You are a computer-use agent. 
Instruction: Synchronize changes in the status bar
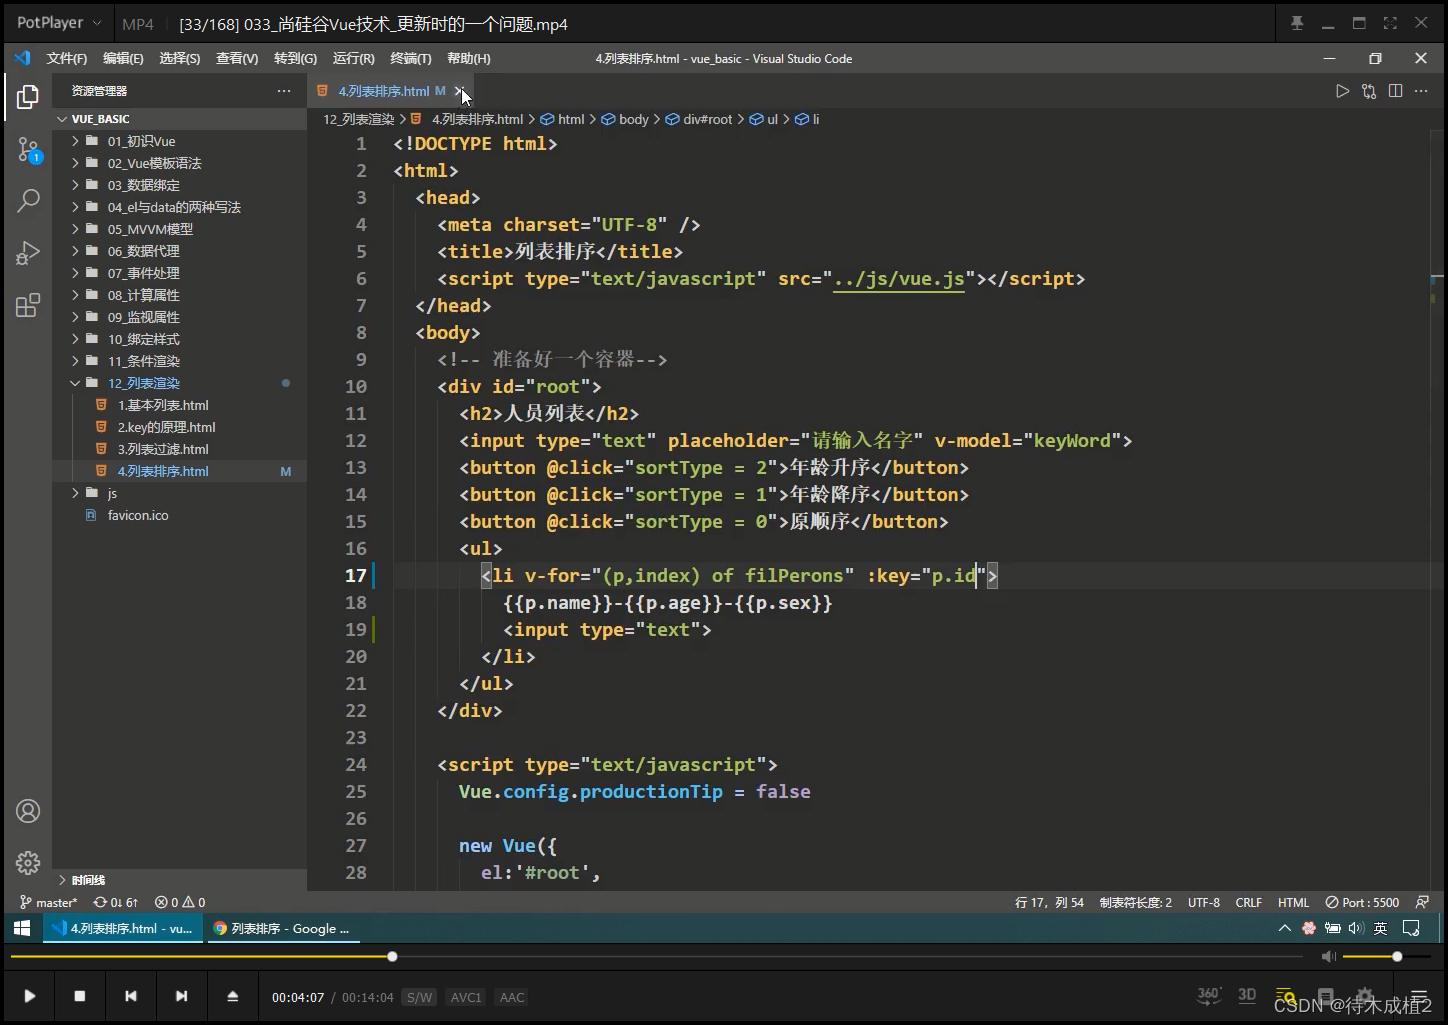click(x=116, y=902)
